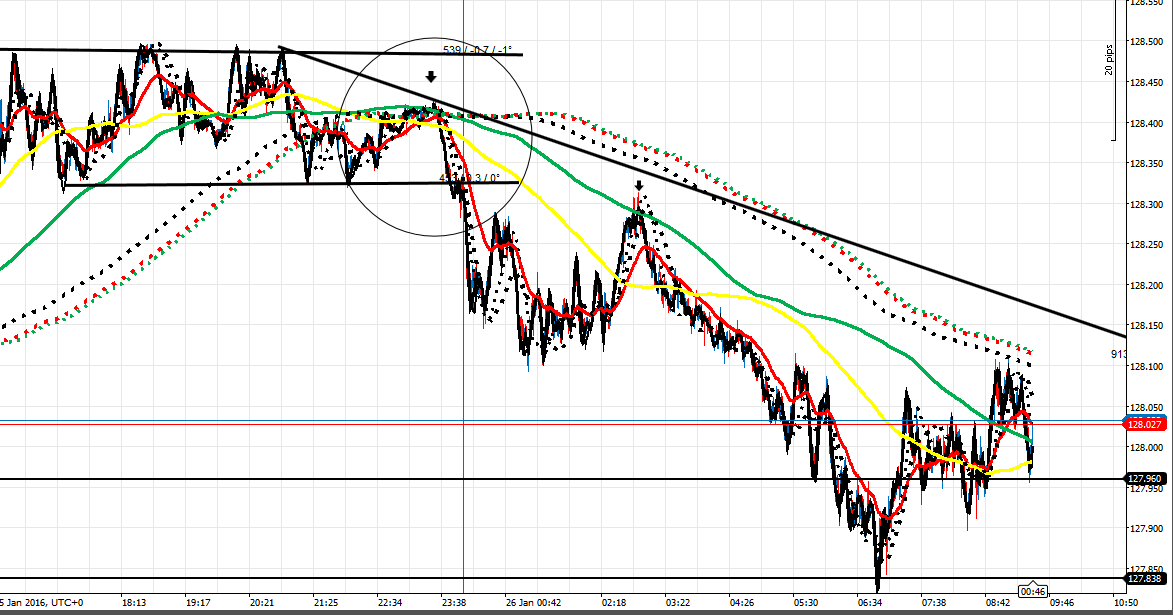Select the black 127.960 price level tag
Viewport: 1173px width, 615px height.
point(1145,479)
